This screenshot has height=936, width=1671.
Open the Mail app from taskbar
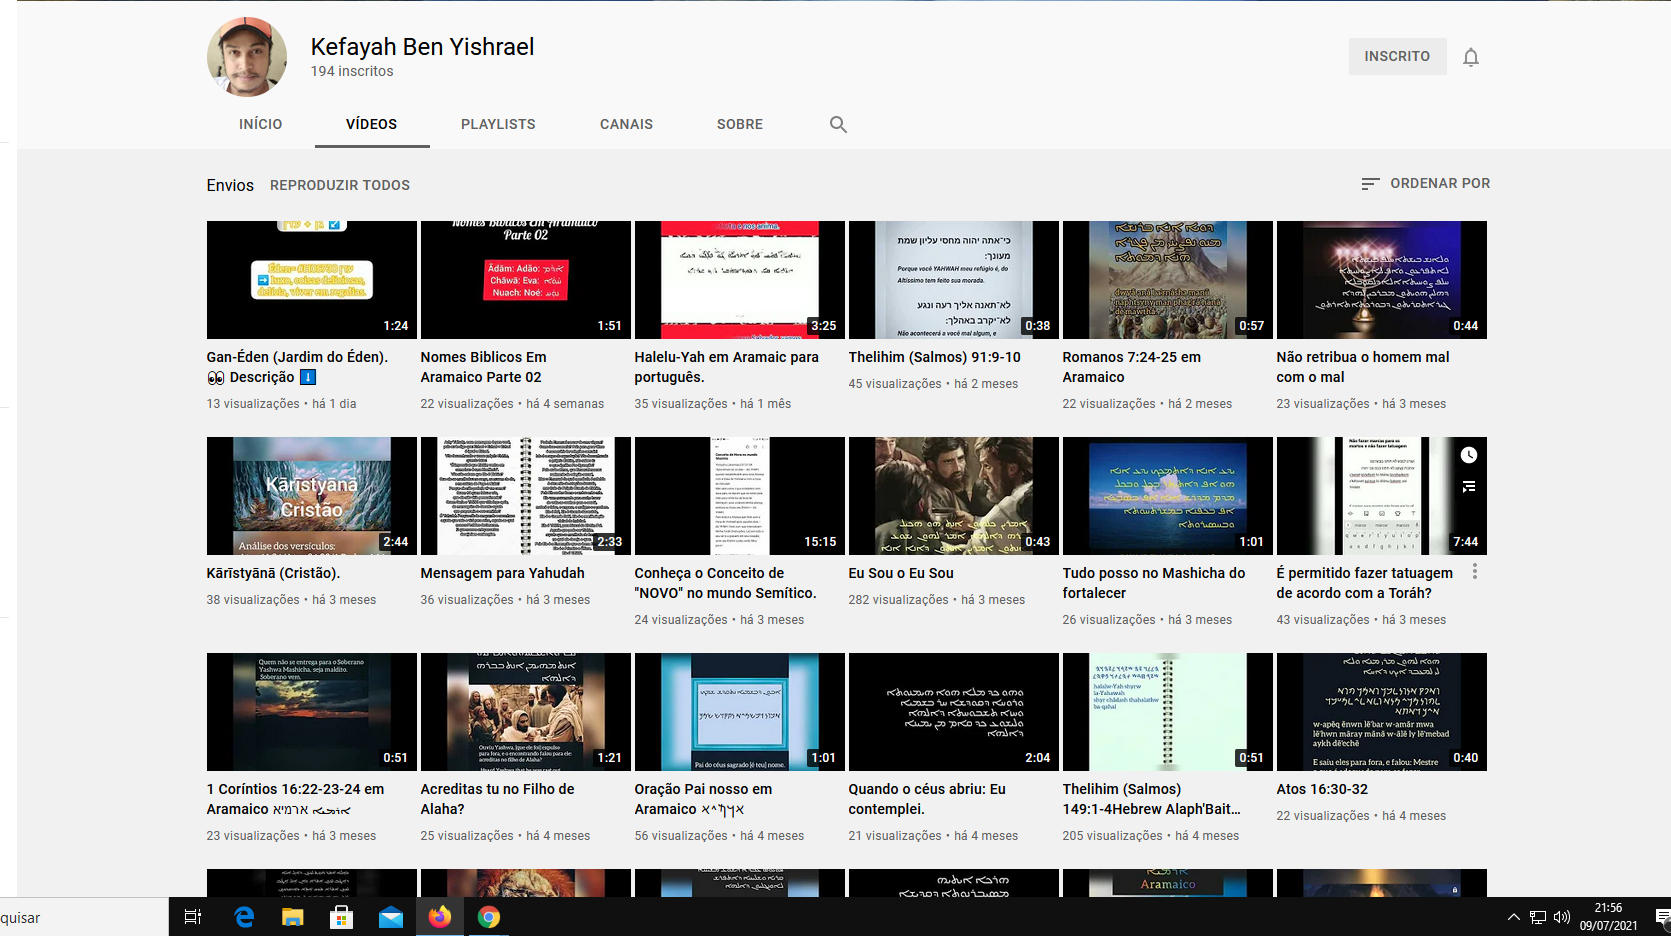click(390, 917)
